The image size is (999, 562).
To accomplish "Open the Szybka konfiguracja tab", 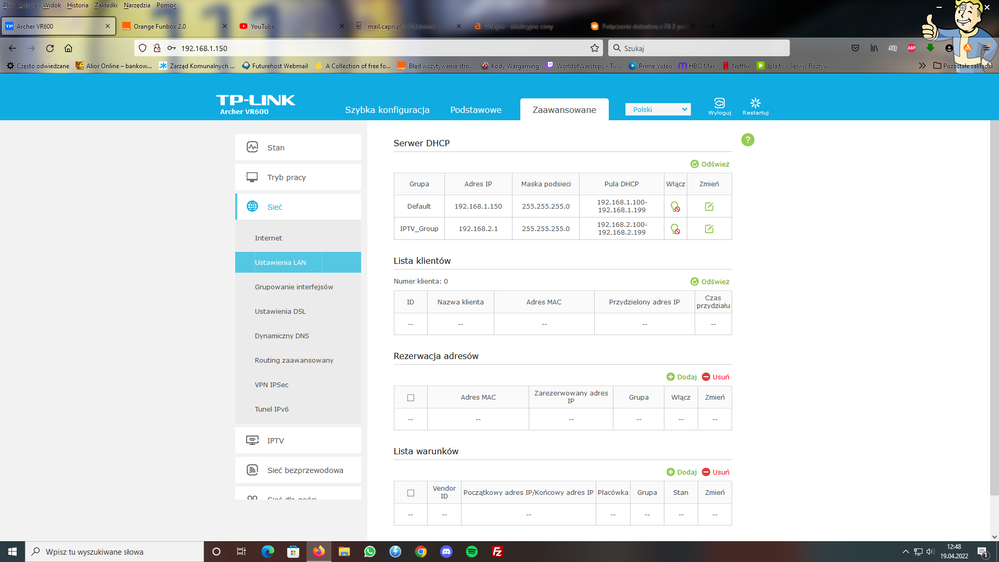I will point(387,110).
